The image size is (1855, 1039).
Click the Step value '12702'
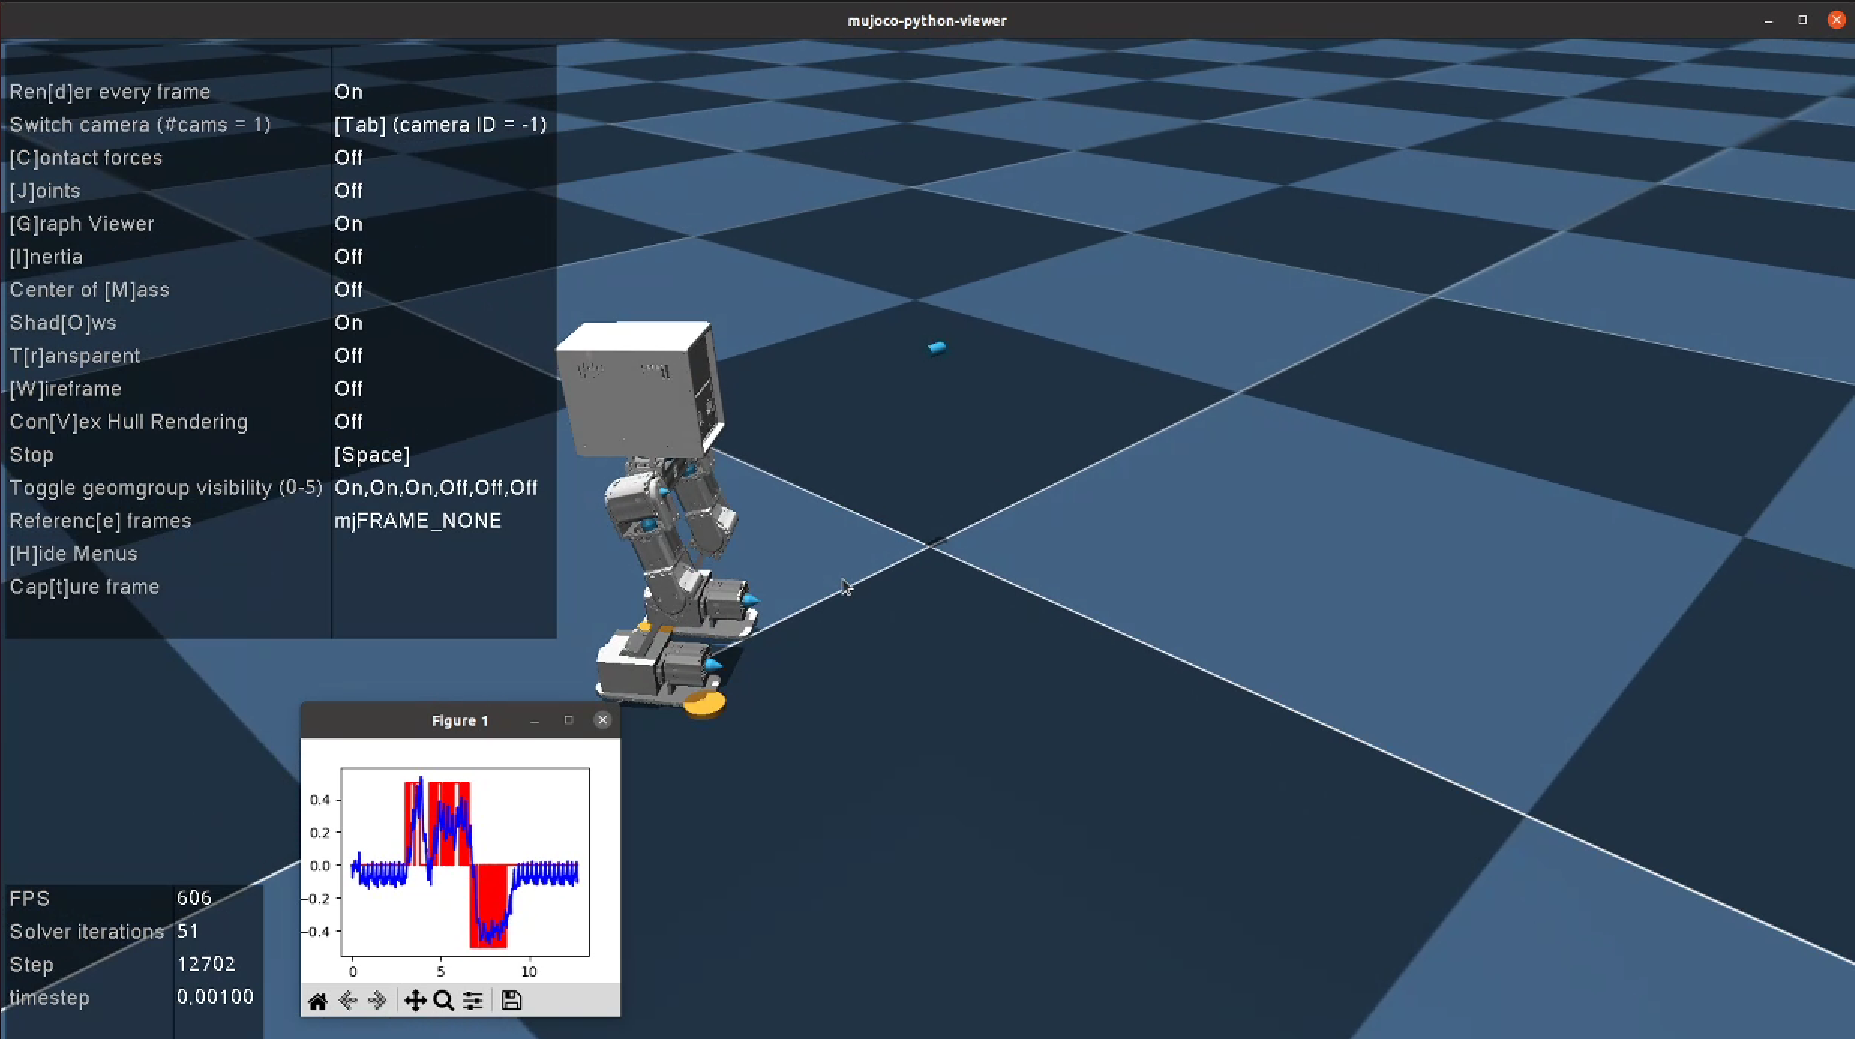206,964
